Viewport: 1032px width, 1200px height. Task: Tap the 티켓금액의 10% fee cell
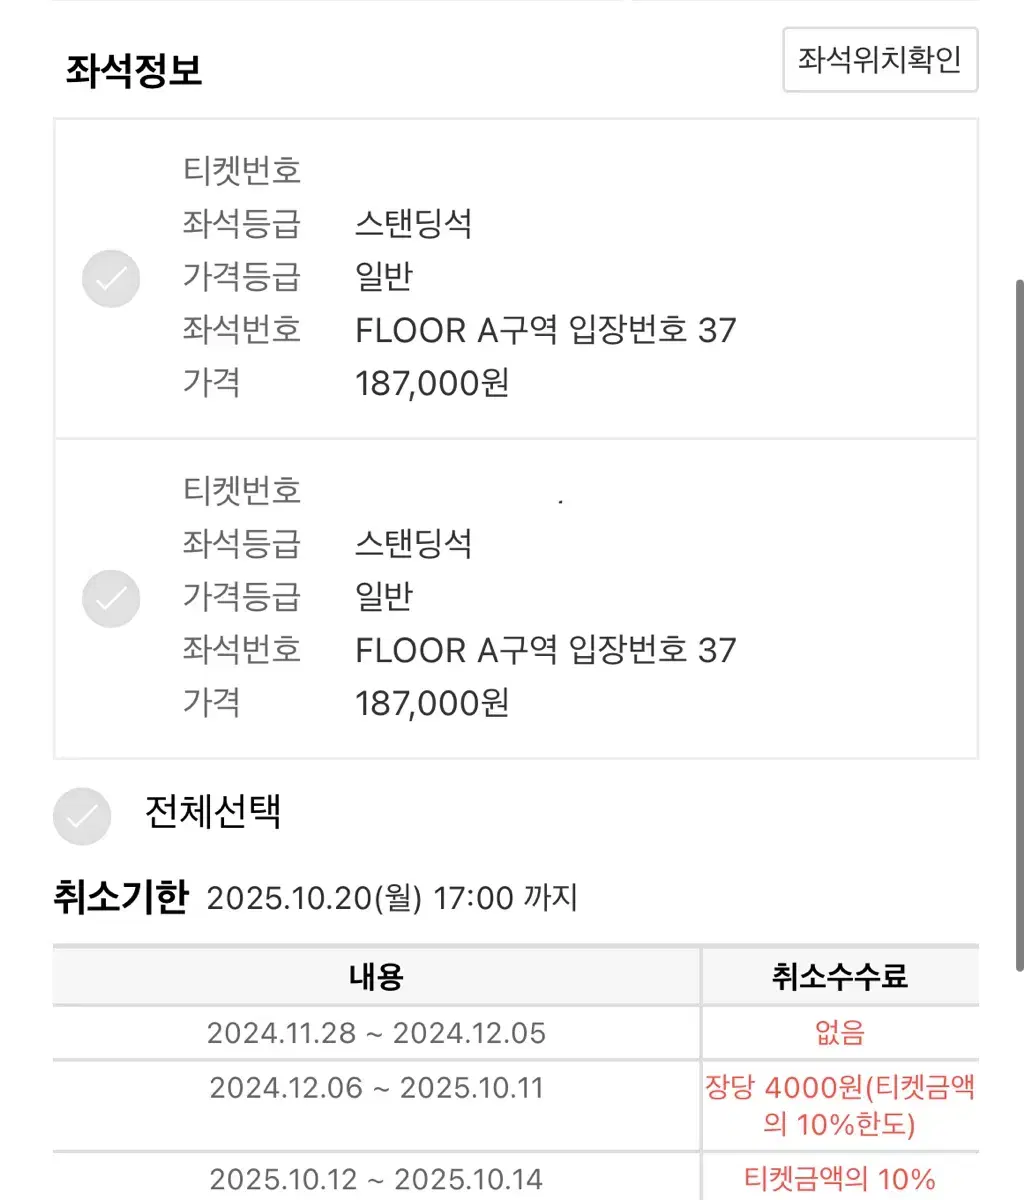840,1178
